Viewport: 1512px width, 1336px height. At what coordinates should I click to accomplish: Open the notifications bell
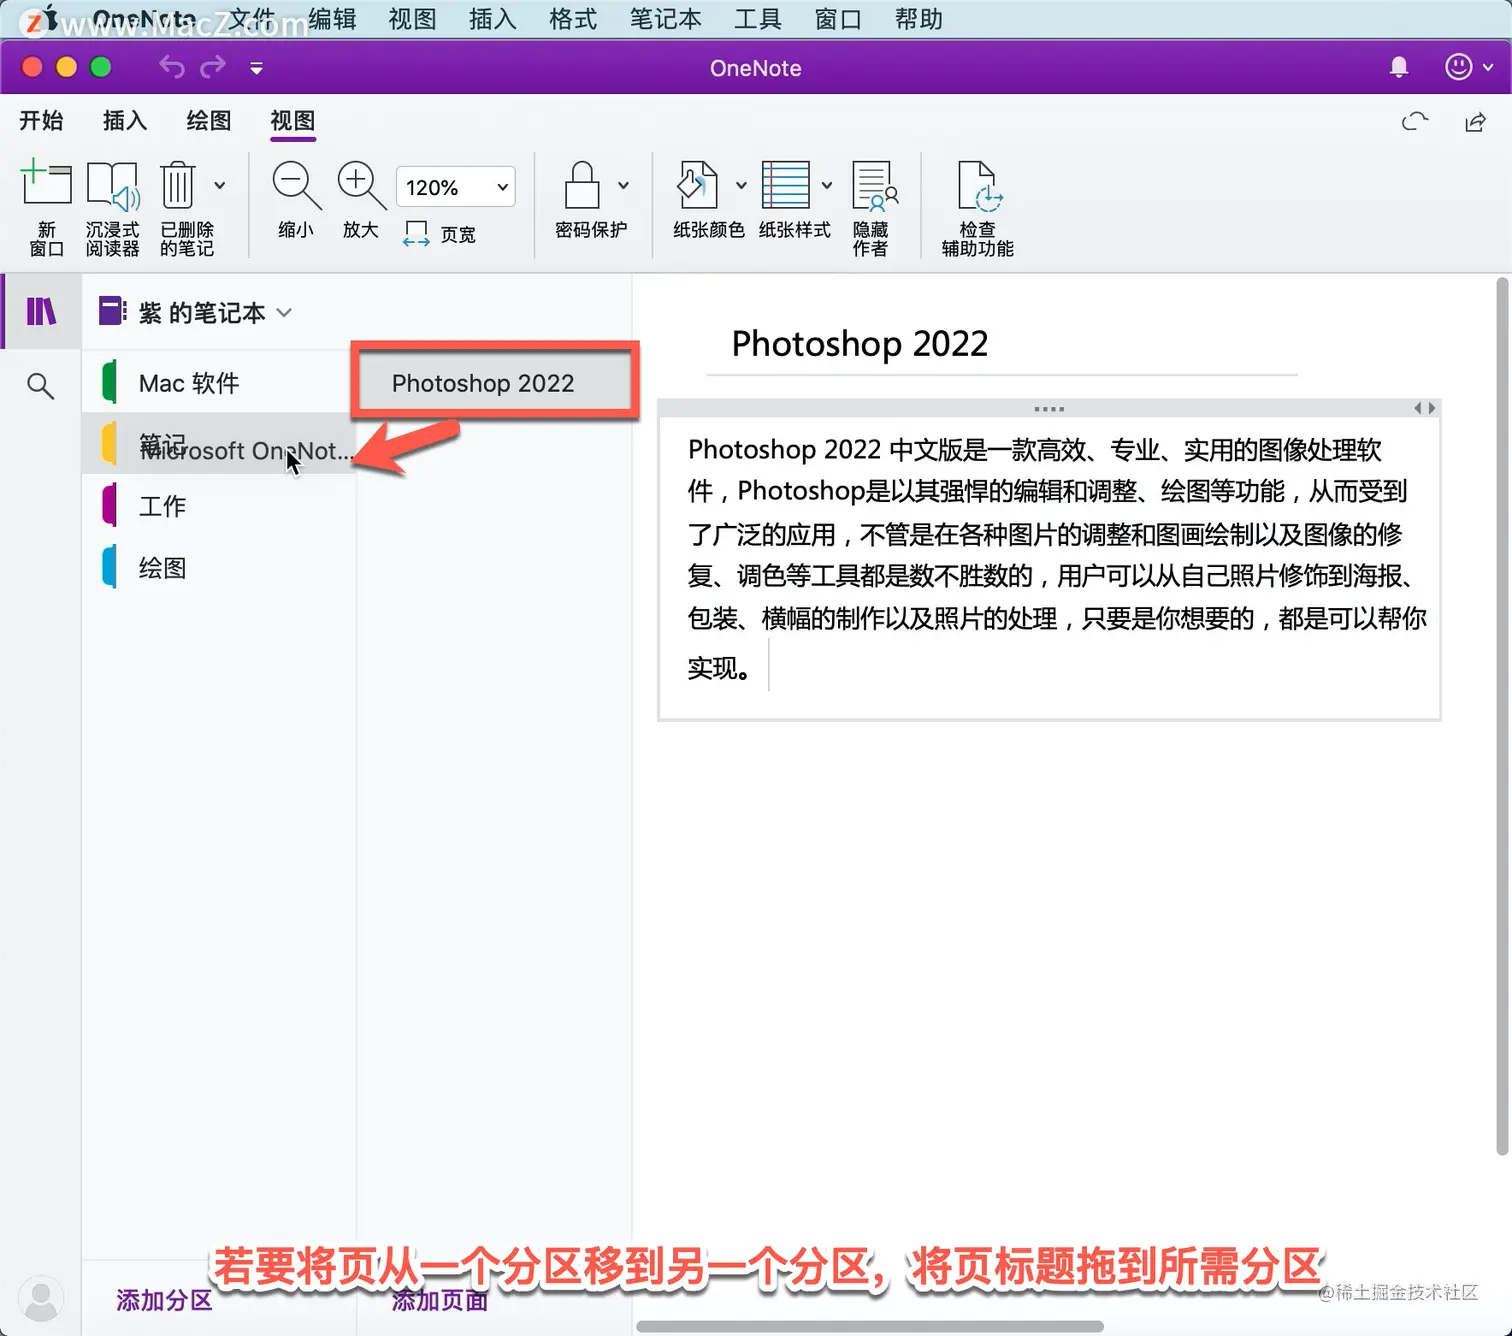click(1399, 67)
